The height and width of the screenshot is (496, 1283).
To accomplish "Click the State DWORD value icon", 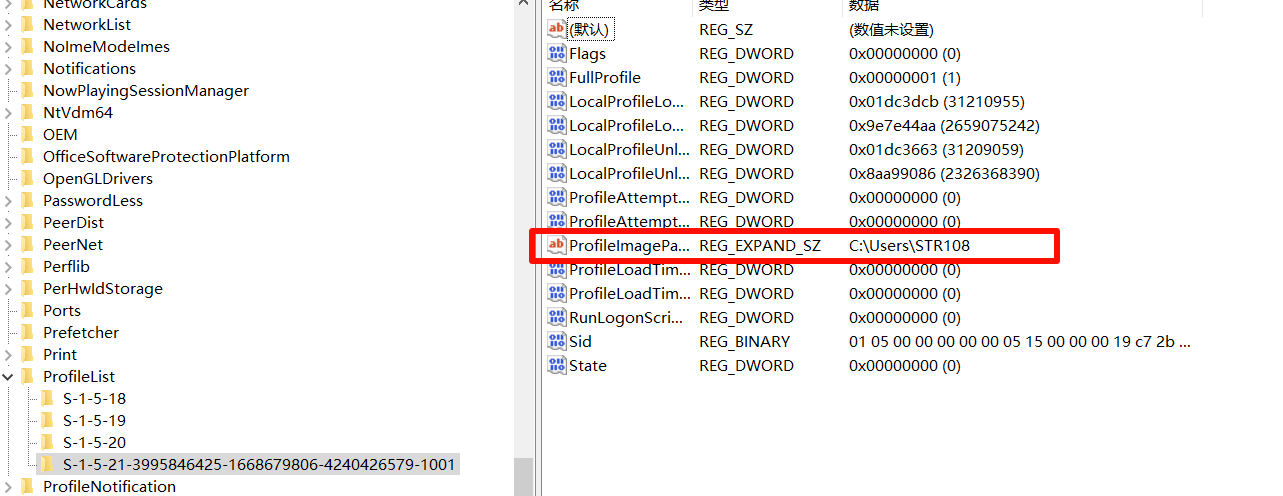I will (557, 366).
